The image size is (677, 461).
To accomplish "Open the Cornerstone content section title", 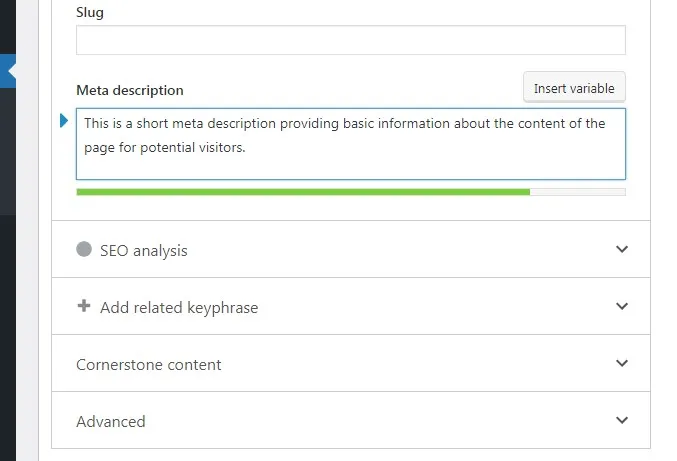I will [x=149, y=365].
